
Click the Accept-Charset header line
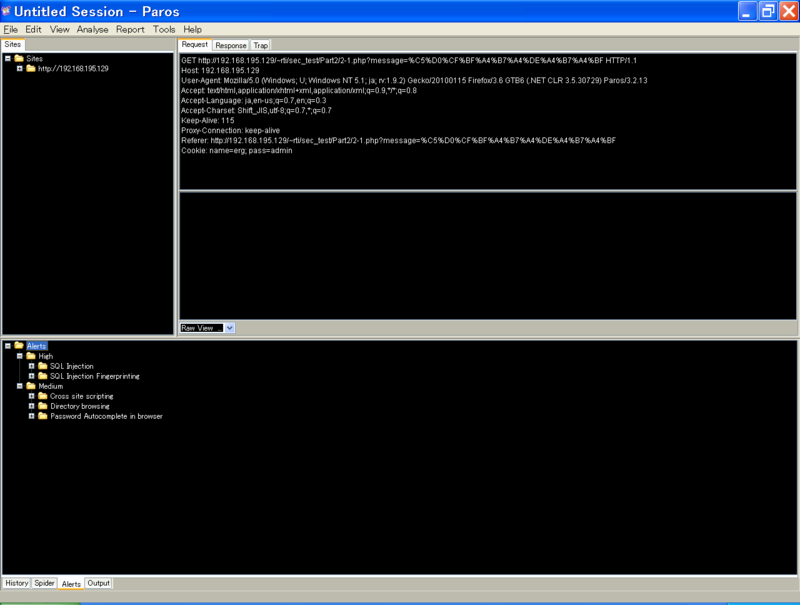click(256, 110)
